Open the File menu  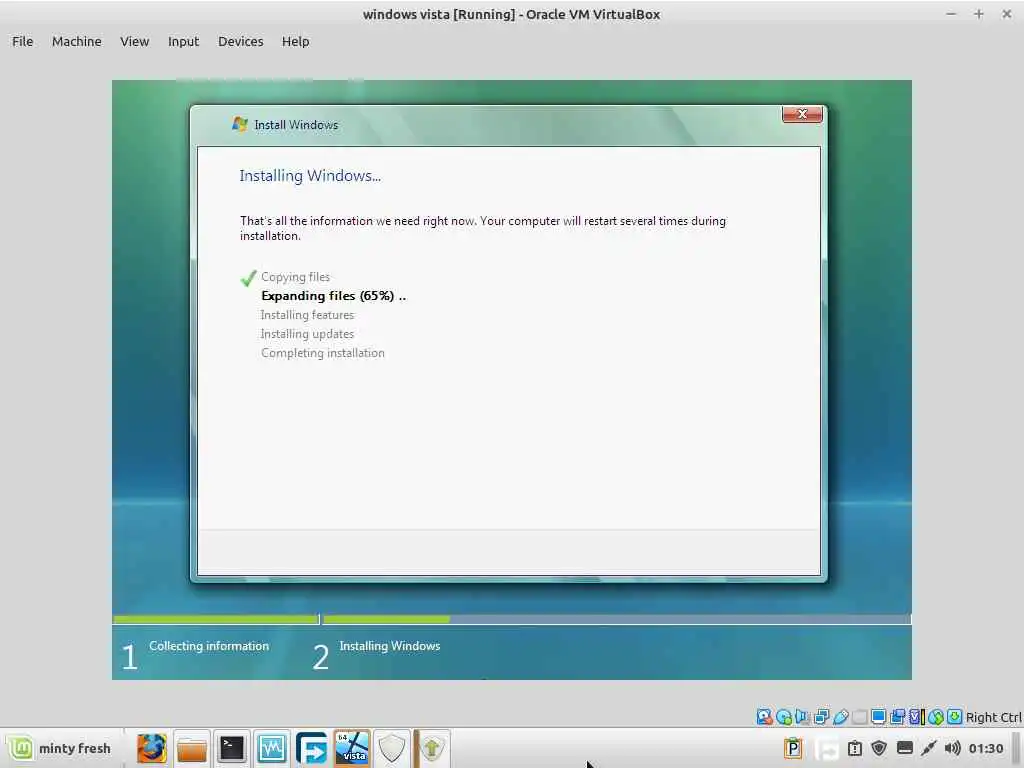22,41
